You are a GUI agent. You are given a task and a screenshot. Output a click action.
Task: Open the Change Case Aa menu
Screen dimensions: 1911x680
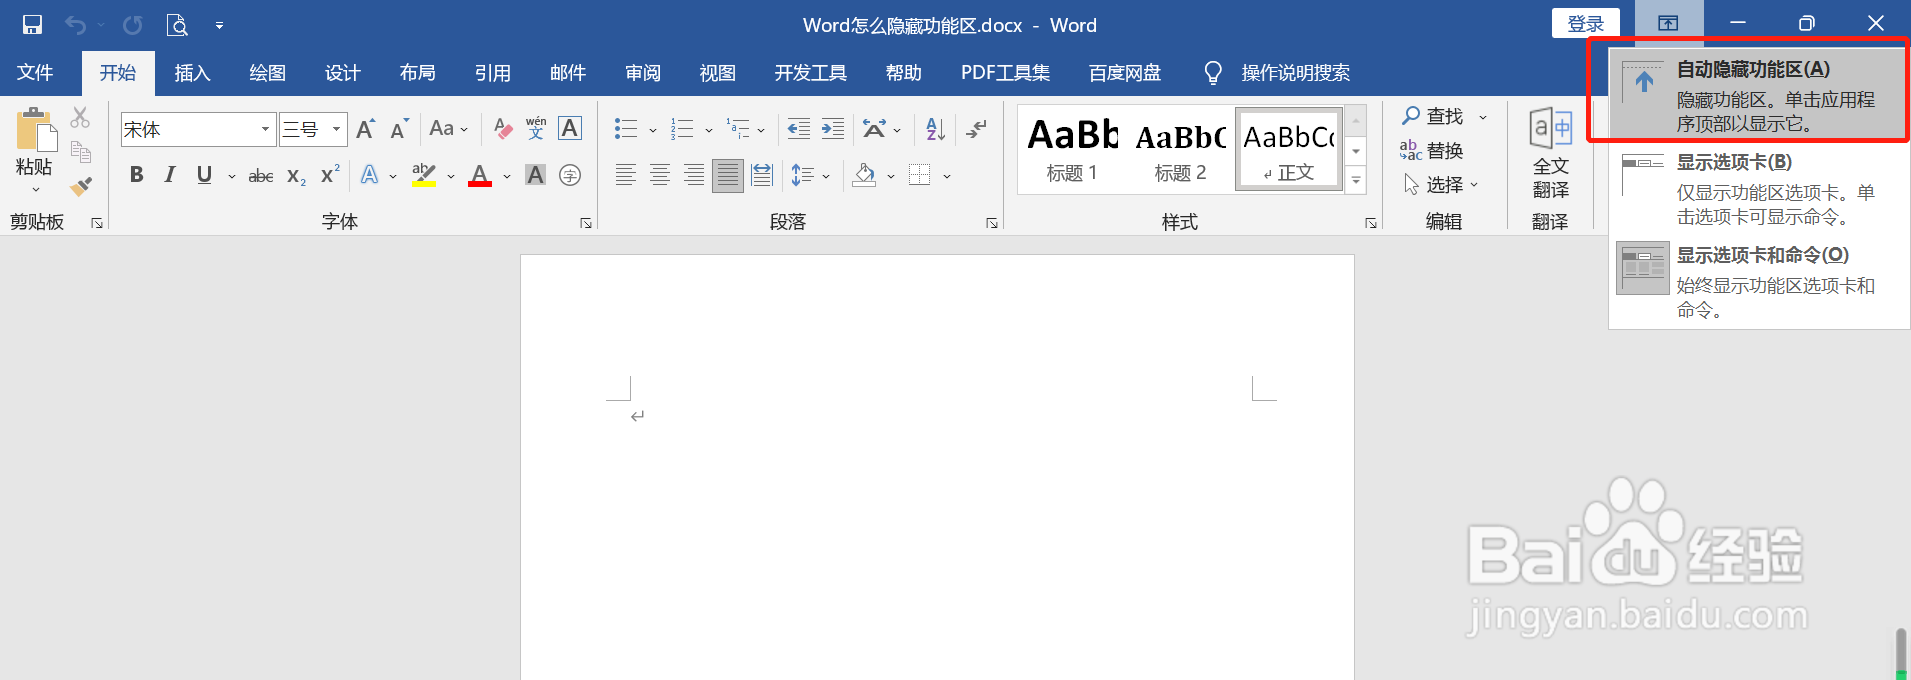448,129
